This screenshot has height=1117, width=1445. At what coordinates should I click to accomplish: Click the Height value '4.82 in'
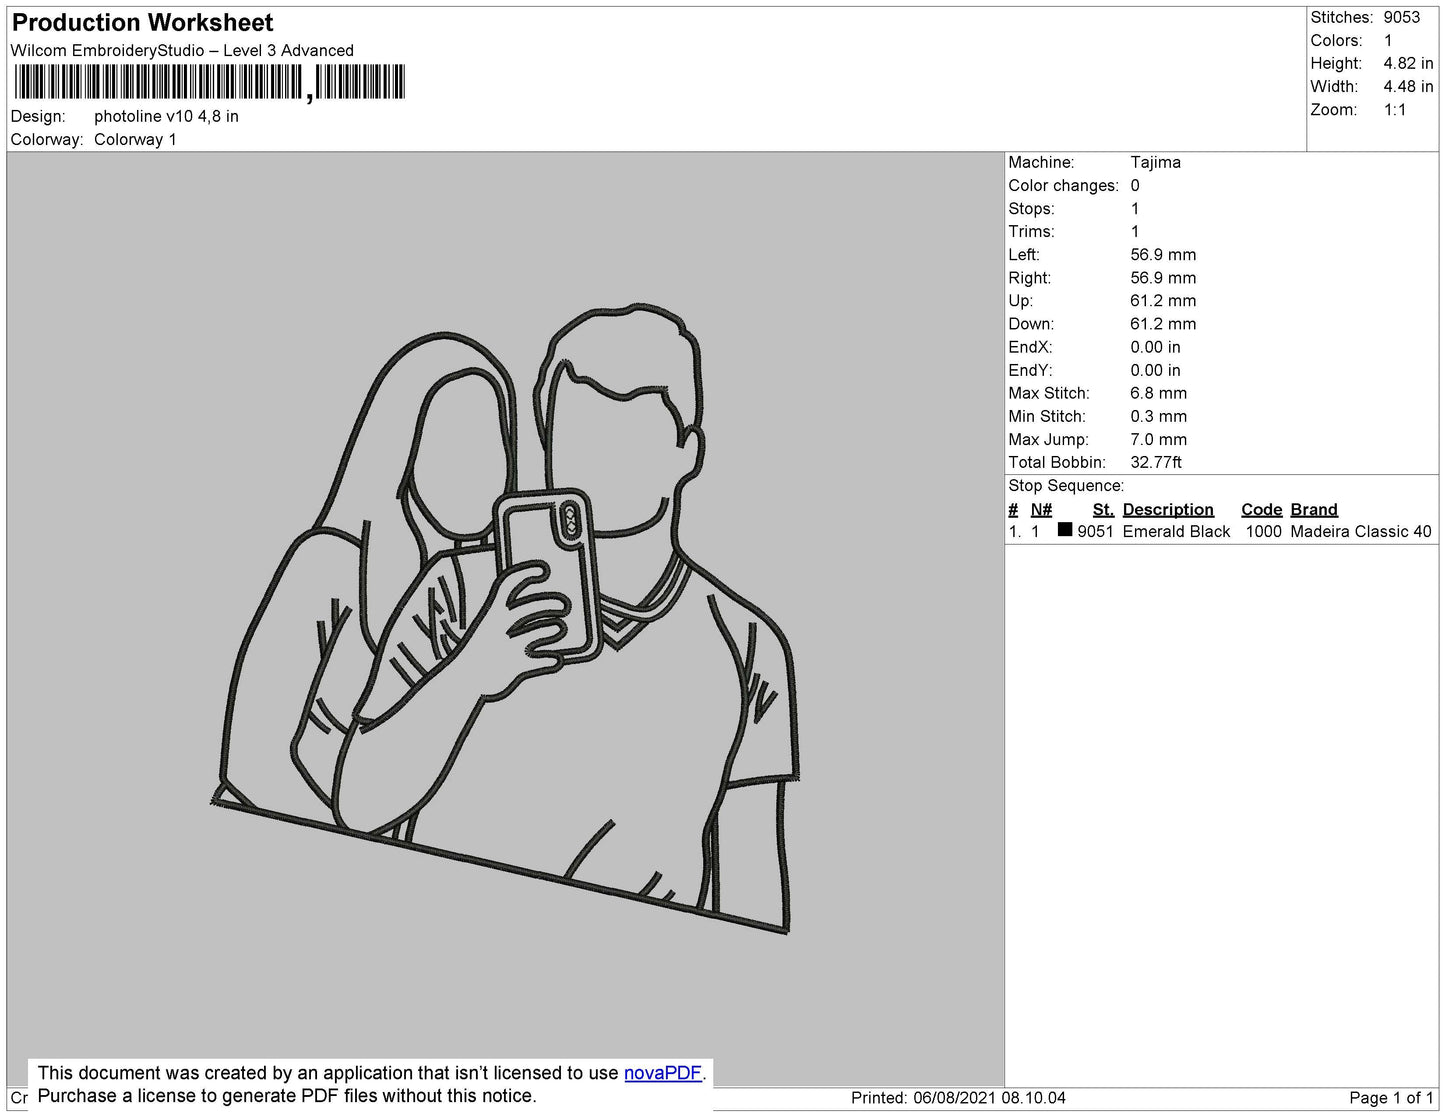click(1408, 63)
